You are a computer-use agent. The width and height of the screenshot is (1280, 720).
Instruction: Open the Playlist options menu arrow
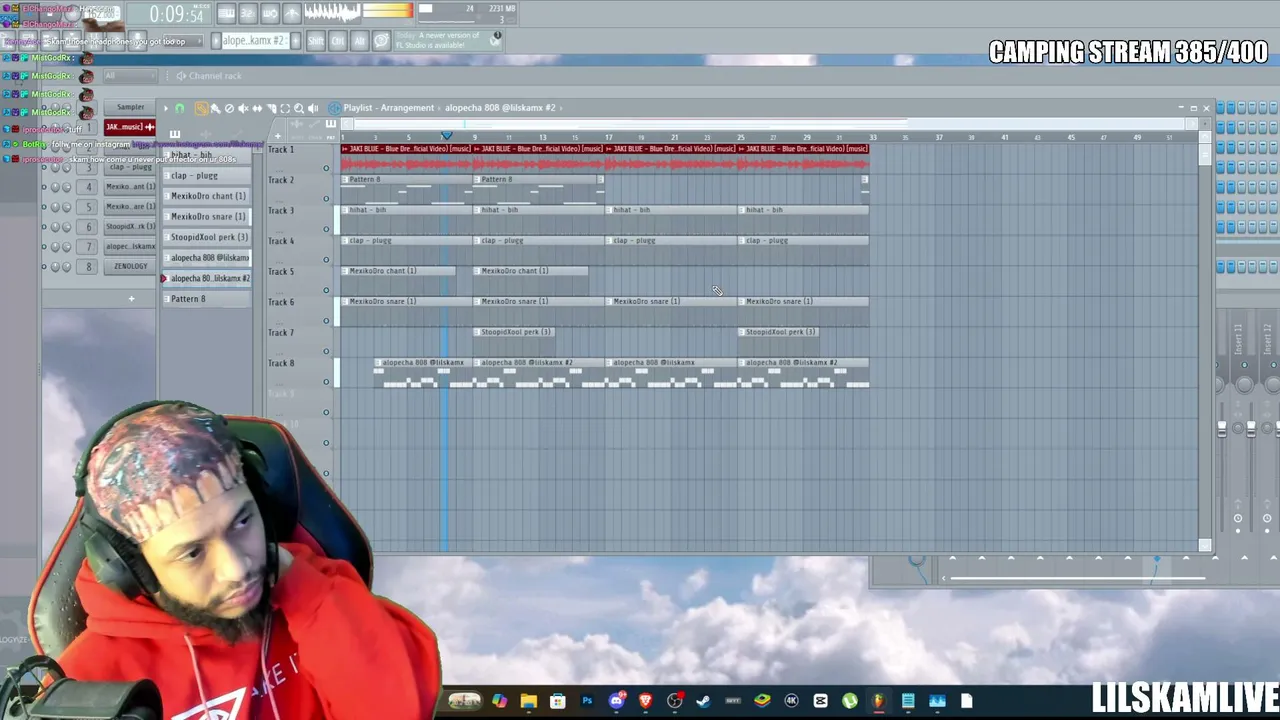point(166,108)
